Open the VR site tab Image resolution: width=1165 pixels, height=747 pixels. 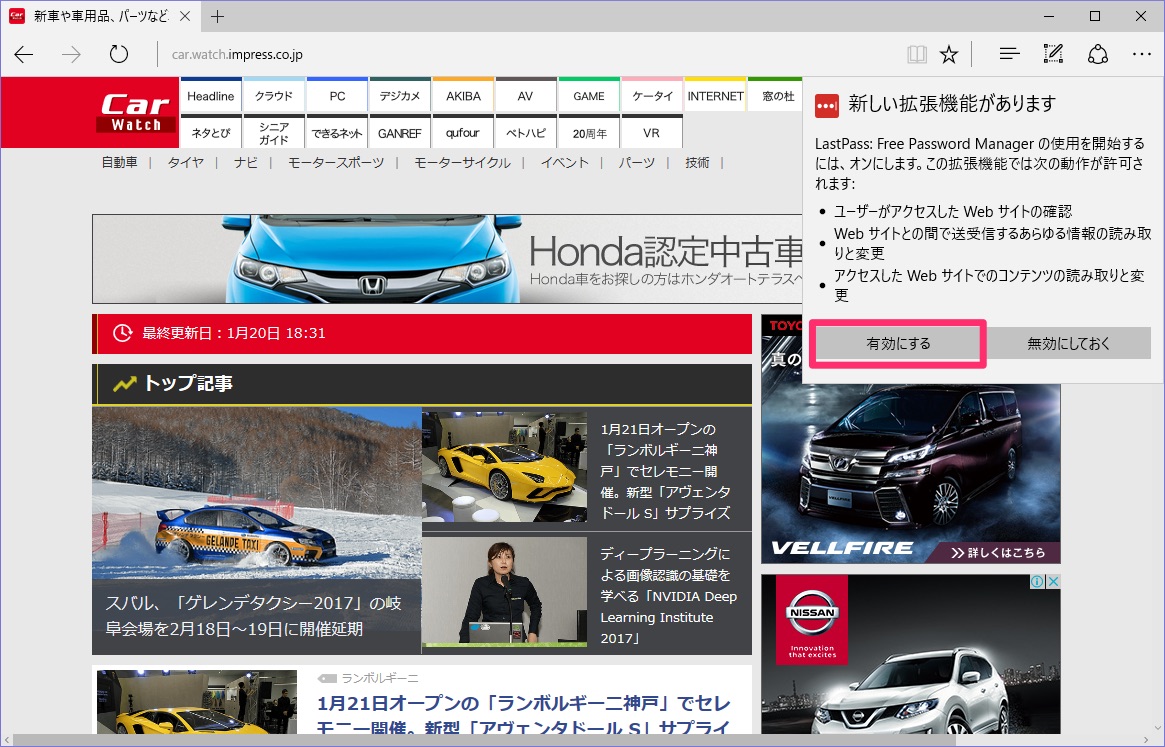click(x=652, y=132)
